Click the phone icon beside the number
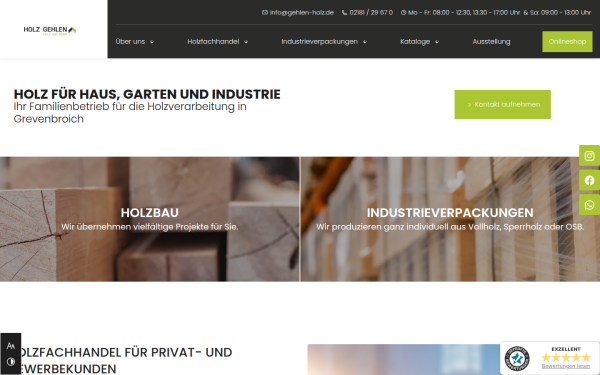 344,13
